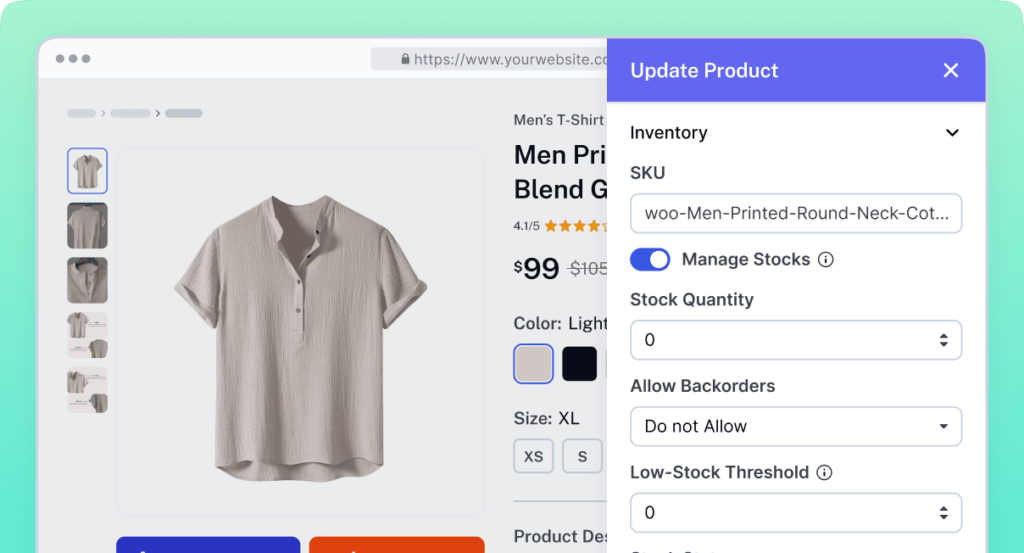This screenshot has height=553, width=1024.
Task: Click the main shirt product image
Action: pos(300,332)
